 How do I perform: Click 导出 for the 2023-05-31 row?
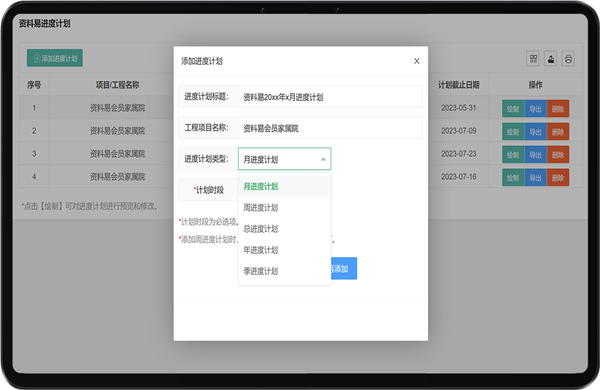535,109
